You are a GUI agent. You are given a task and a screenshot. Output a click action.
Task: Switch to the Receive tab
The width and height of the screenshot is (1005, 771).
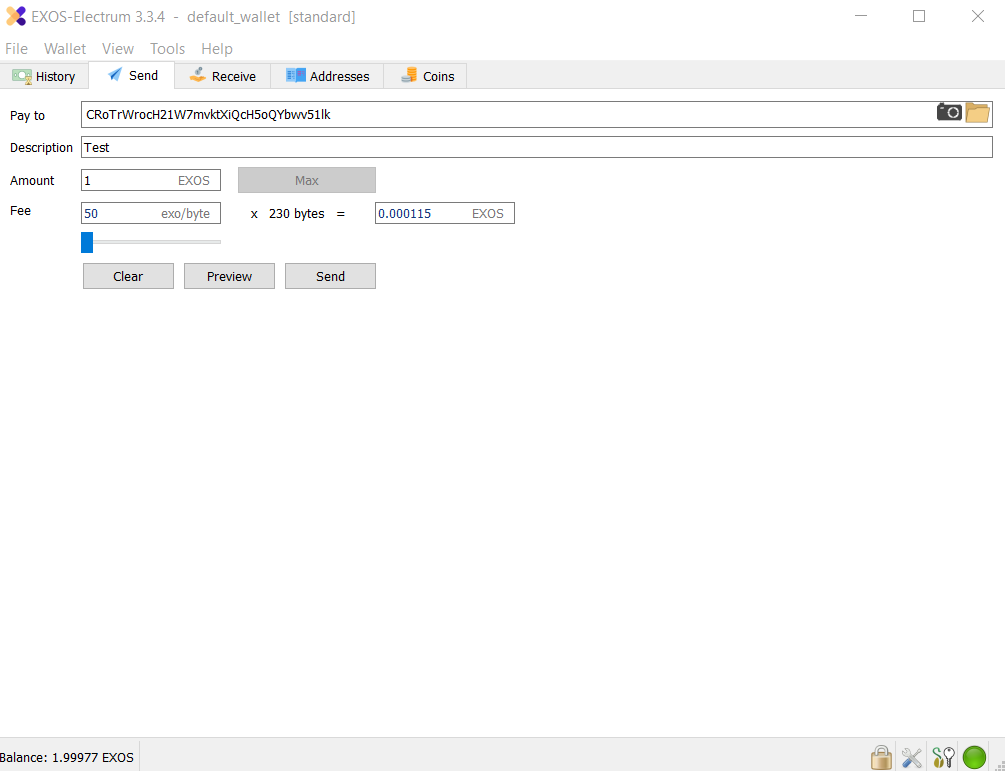click(222, 76)
